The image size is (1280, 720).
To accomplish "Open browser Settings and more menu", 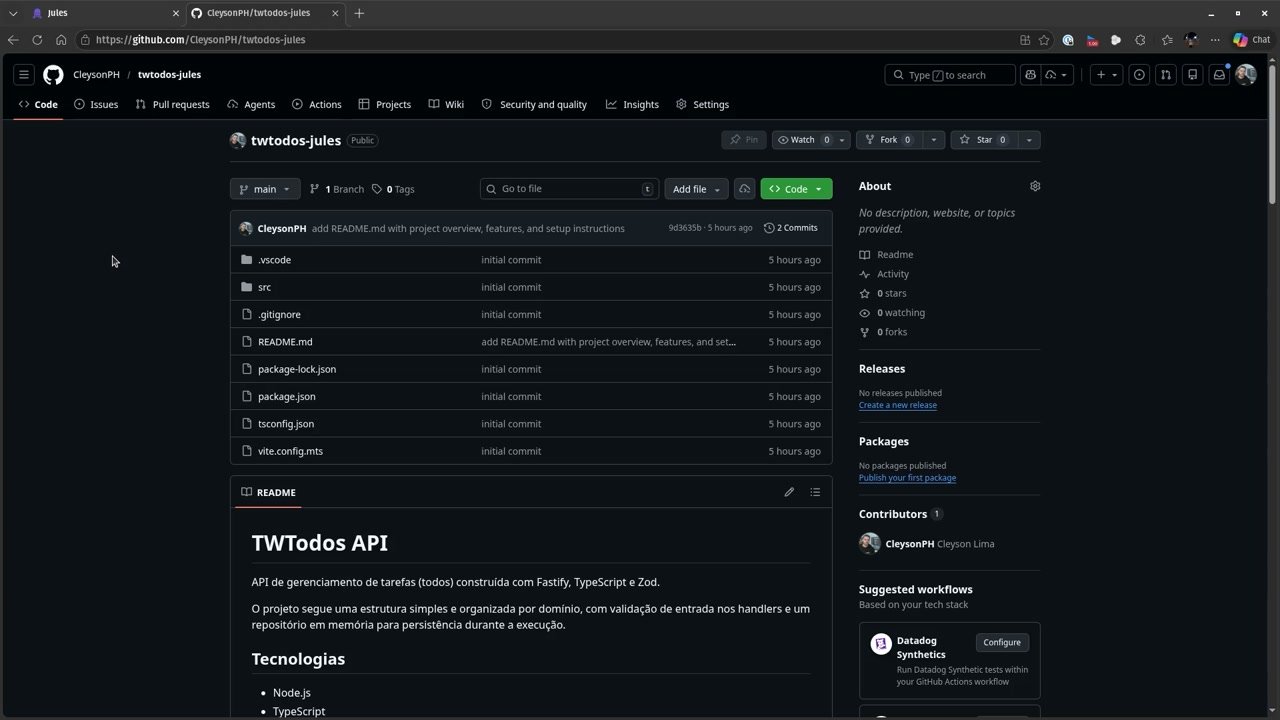I will pos(1215,40).
